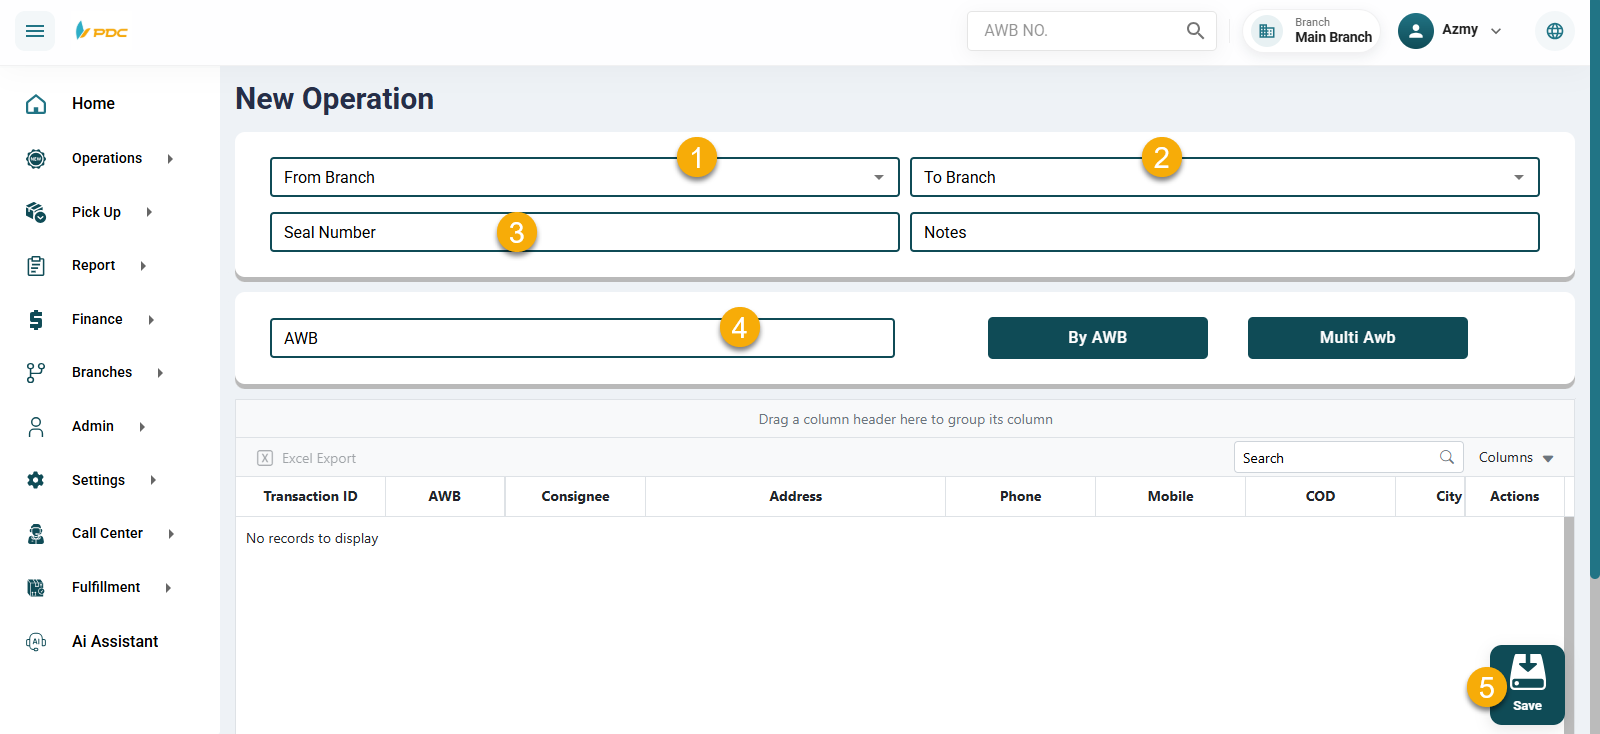1600x734 pixels.
Task: Click the AWB search magnifier icon
Action: point(1195,31)
